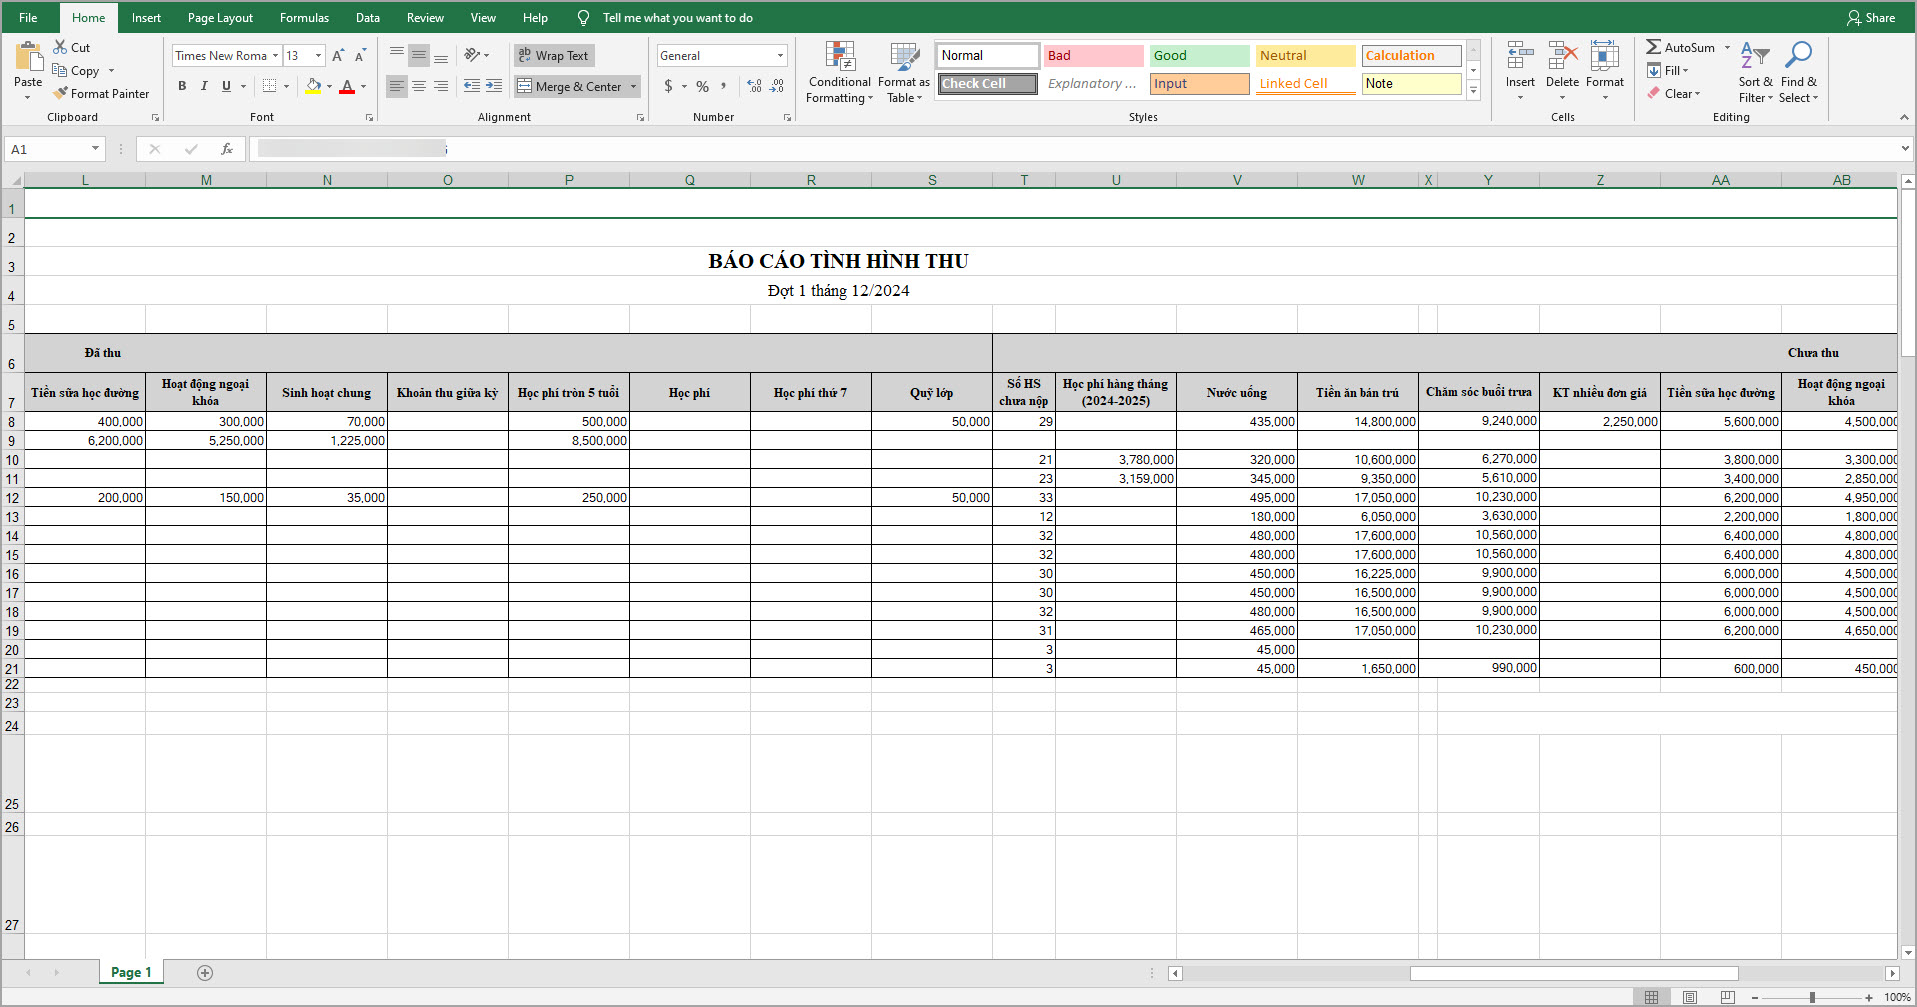
Task: Apply the Check Cell style
Action: click(x=987, y=84)
